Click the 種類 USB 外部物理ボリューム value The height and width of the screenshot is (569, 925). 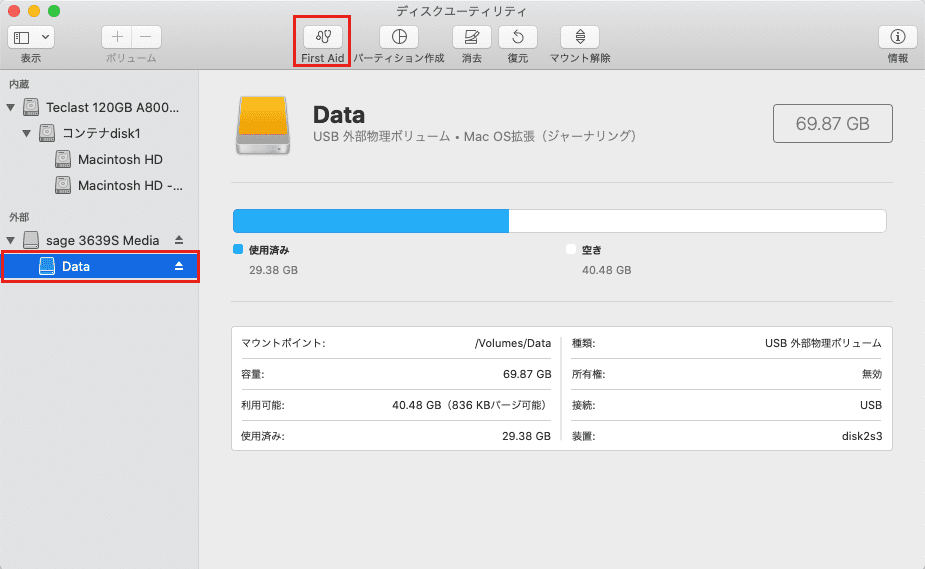click(823, 343)
